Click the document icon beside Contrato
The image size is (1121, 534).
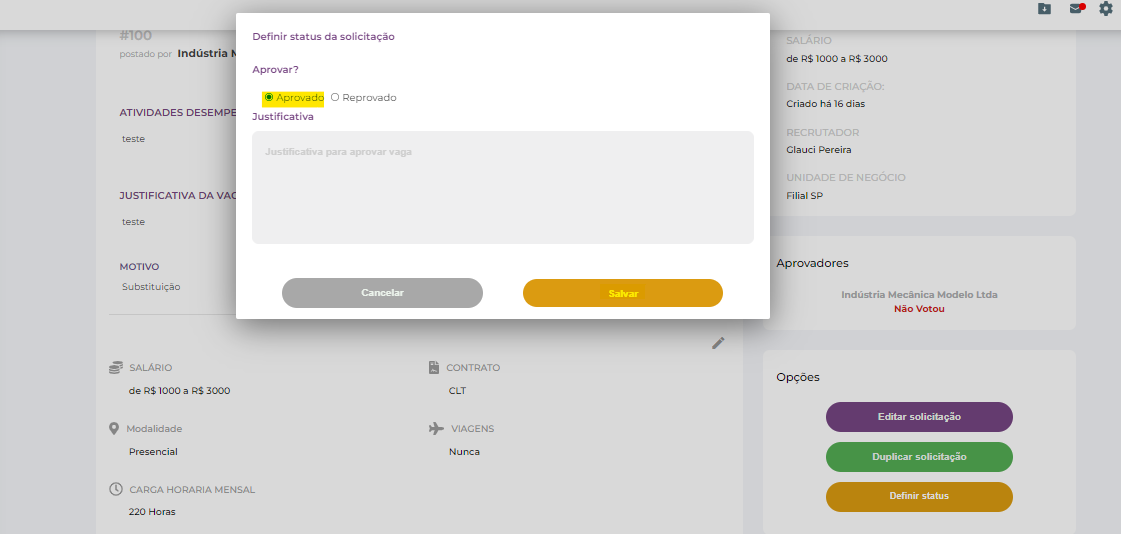click(435, 368)
